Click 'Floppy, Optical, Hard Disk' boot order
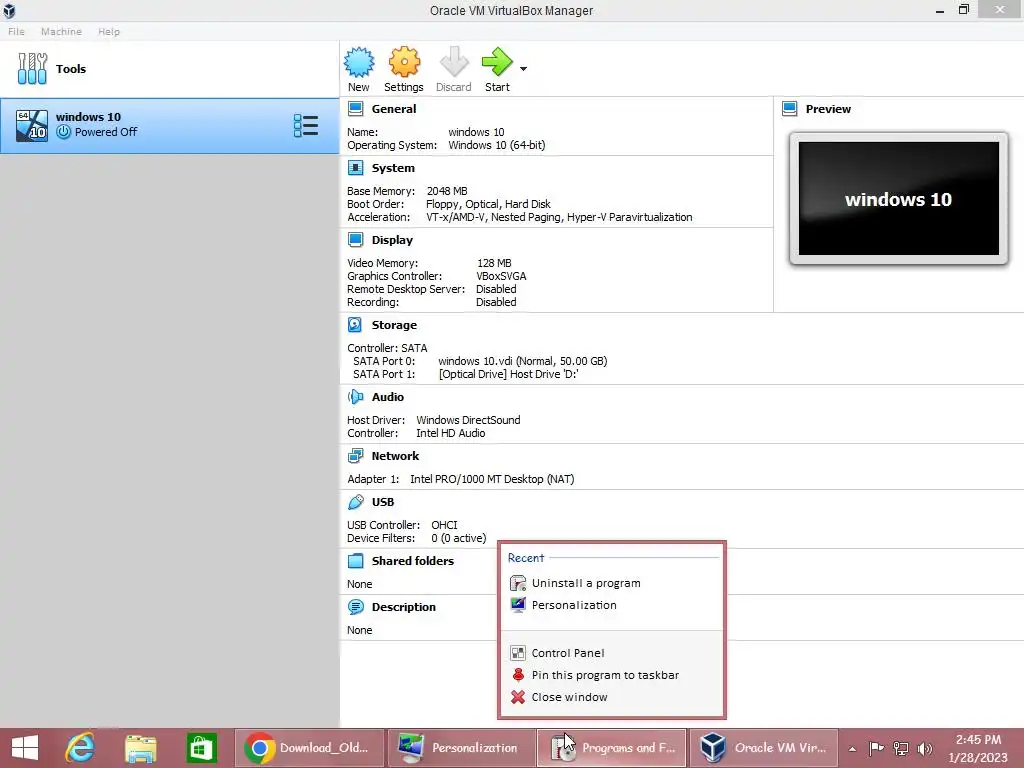This screenshot has width=1024, height=768. pos(488,204)
